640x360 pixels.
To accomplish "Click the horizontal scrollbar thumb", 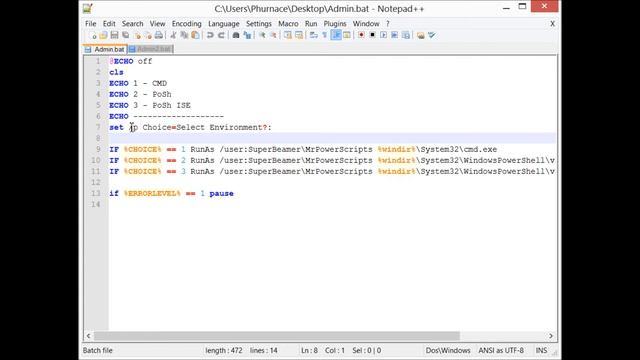I will pyautogui.click(x=277, y=336).
